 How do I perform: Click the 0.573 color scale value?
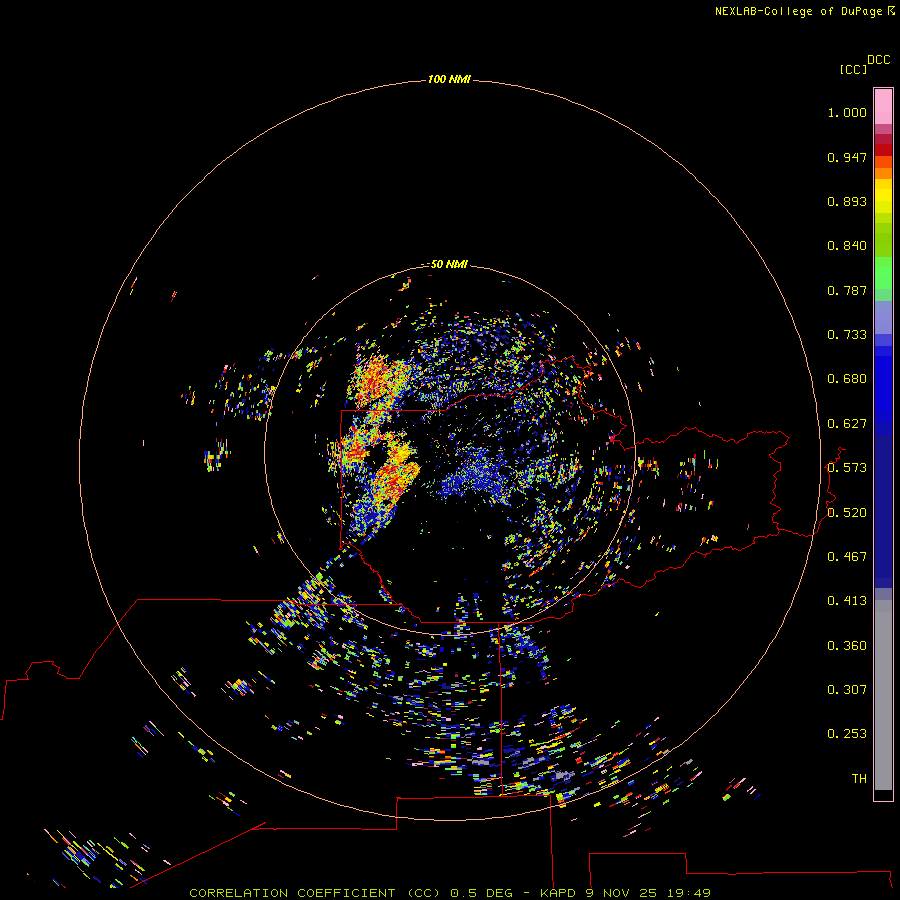pyautogui.click(x=847, y=468)
